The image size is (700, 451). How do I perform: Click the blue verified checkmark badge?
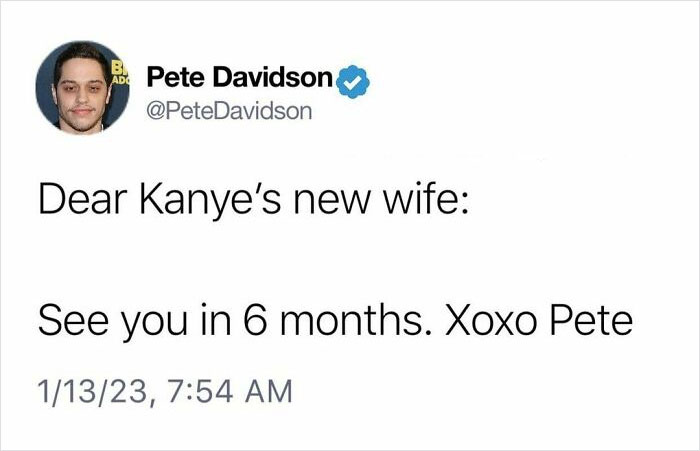pyautogui.click(x=353, y=79)
